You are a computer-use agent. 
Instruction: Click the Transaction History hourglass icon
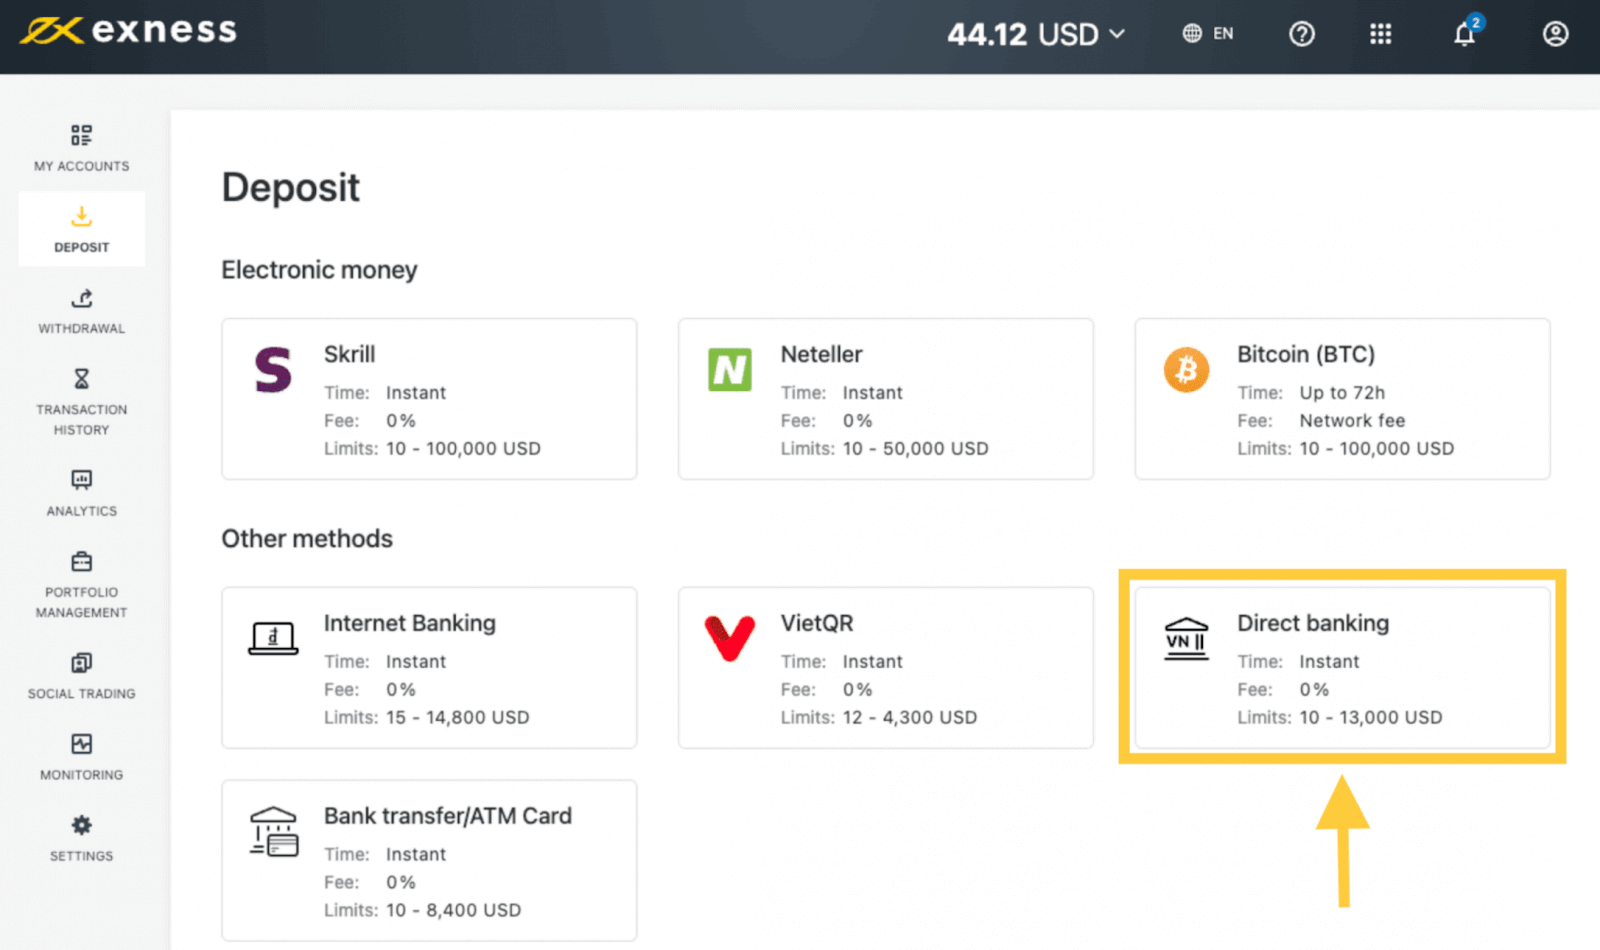(x=81, y=379)
